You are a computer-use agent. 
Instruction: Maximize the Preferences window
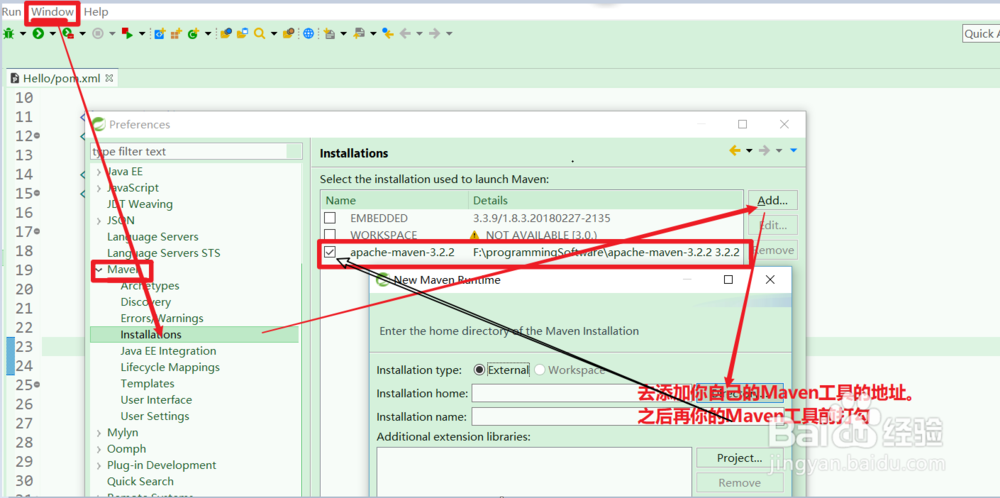coord(742,124)
